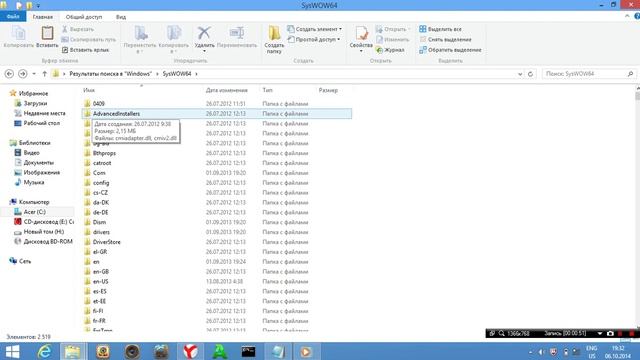Open the Windows Start button
The width and height of the screenshot is (640, 360).
coord(12,351)
